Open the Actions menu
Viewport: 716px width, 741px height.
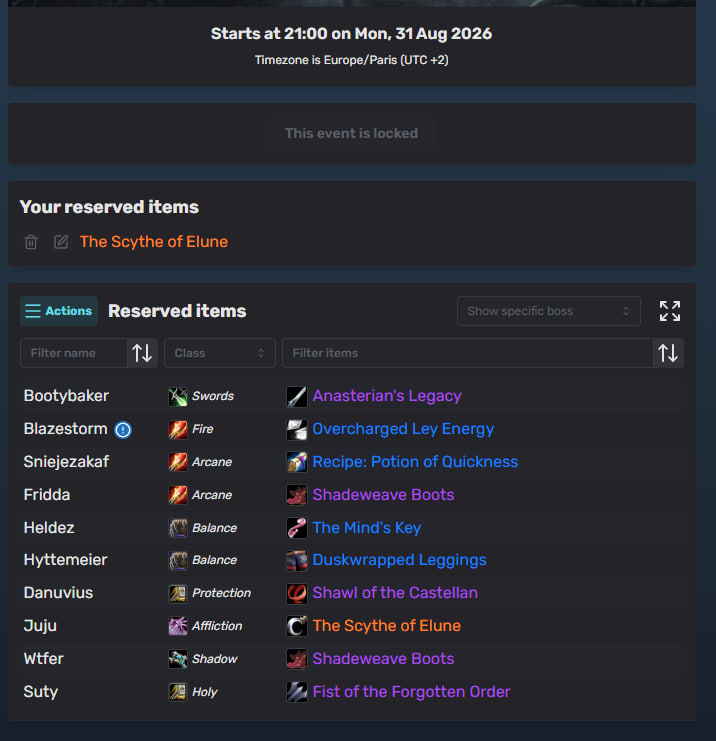point(59,311)
